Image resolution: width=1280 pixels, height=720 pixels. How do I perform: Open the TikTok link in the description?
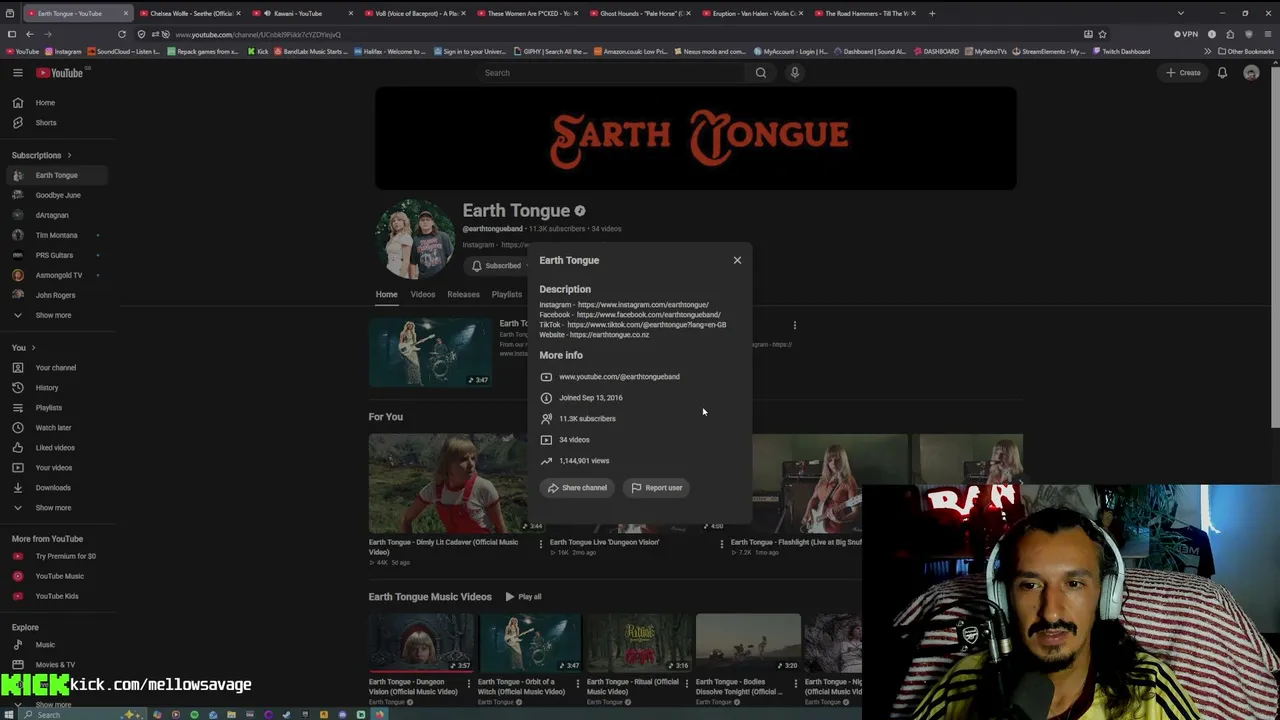point(646,325)
